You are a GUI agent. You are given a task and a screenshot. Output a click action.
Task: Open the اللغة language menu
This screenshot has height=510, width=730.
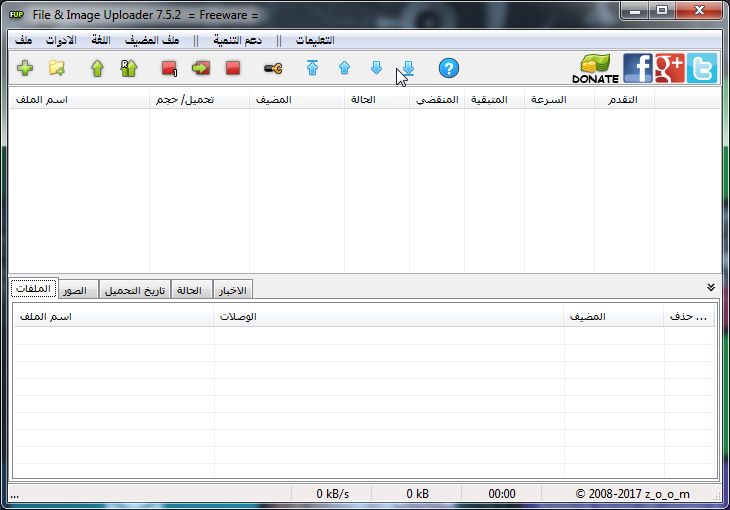101,41
